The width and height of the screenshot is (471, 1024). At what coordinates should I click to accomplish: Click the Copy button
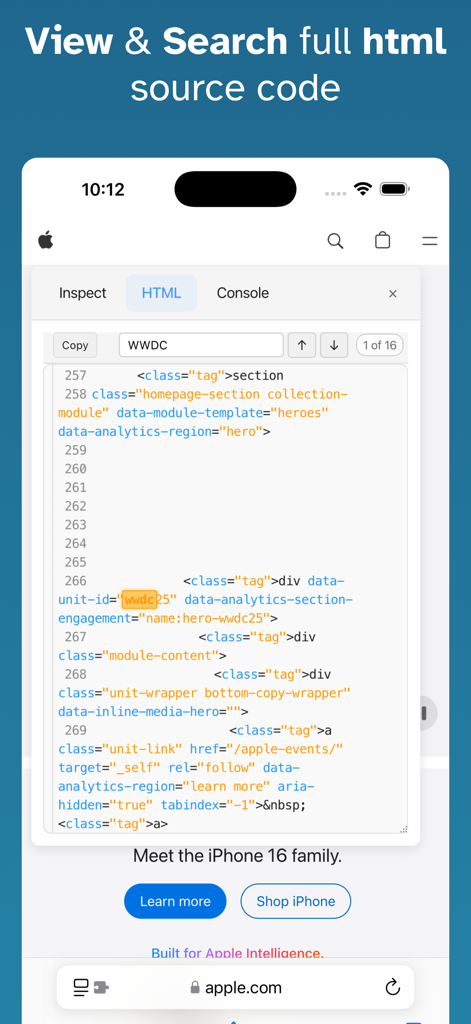[x=75, y=345]
